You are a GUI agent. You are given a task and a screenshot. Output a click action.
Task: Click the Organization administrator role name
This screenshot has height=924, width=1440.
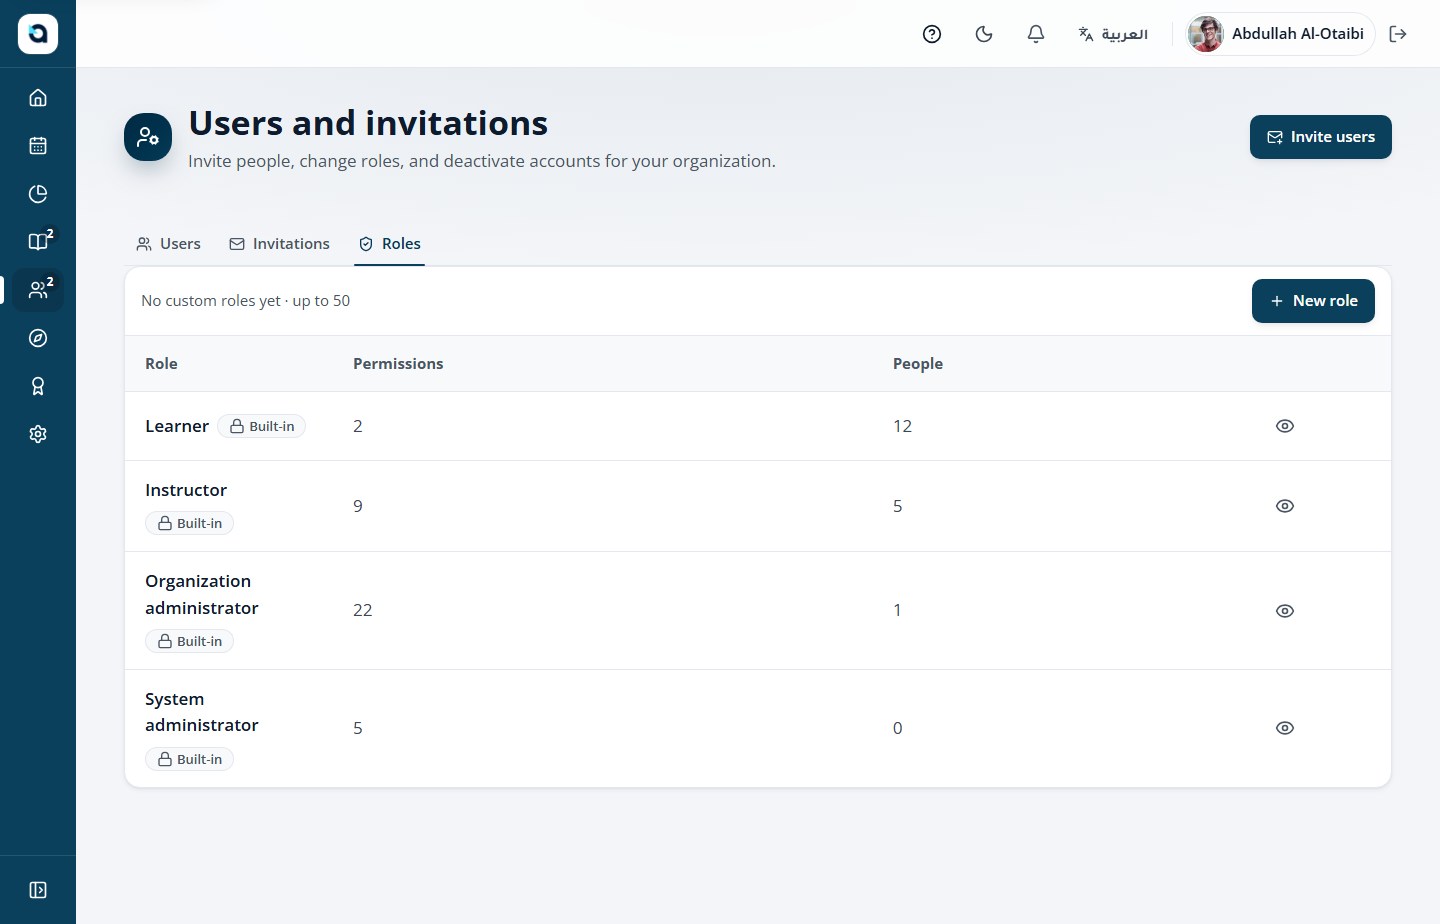point(202,595)
